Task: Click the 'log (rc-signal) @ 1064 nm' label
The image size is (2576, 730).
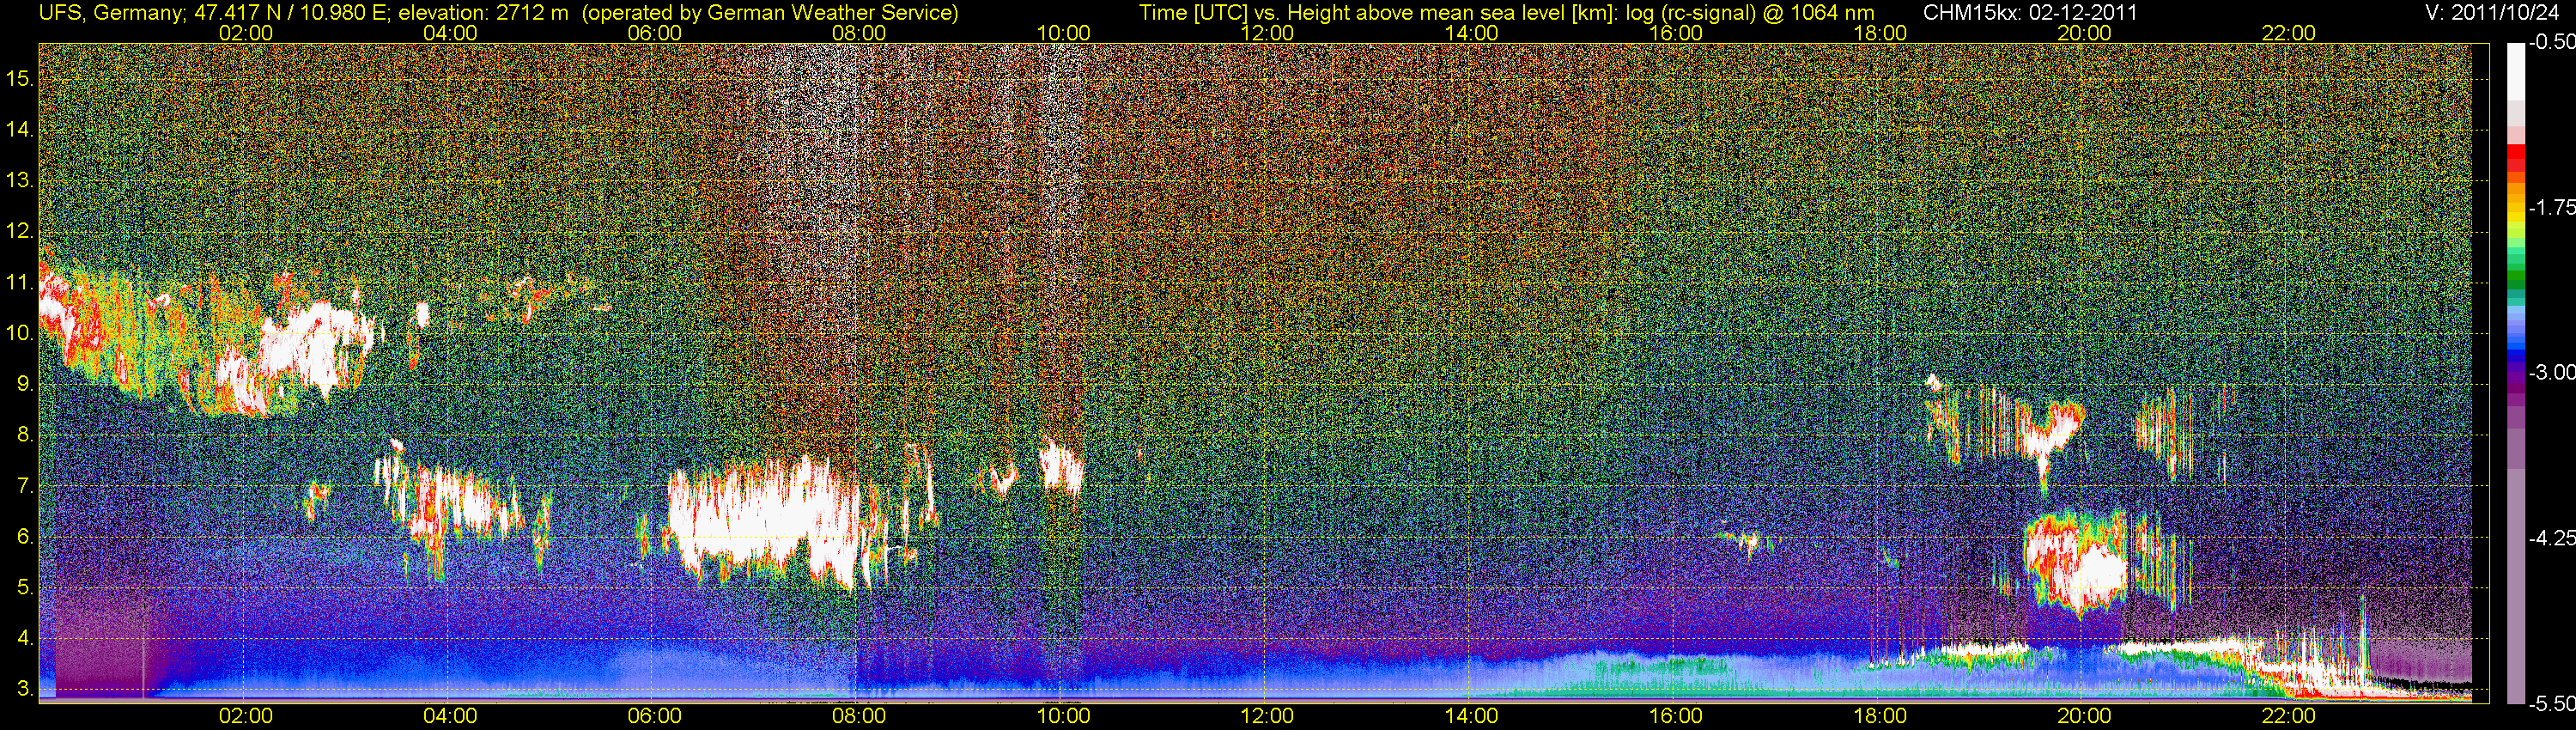Action: point(1752,13)
